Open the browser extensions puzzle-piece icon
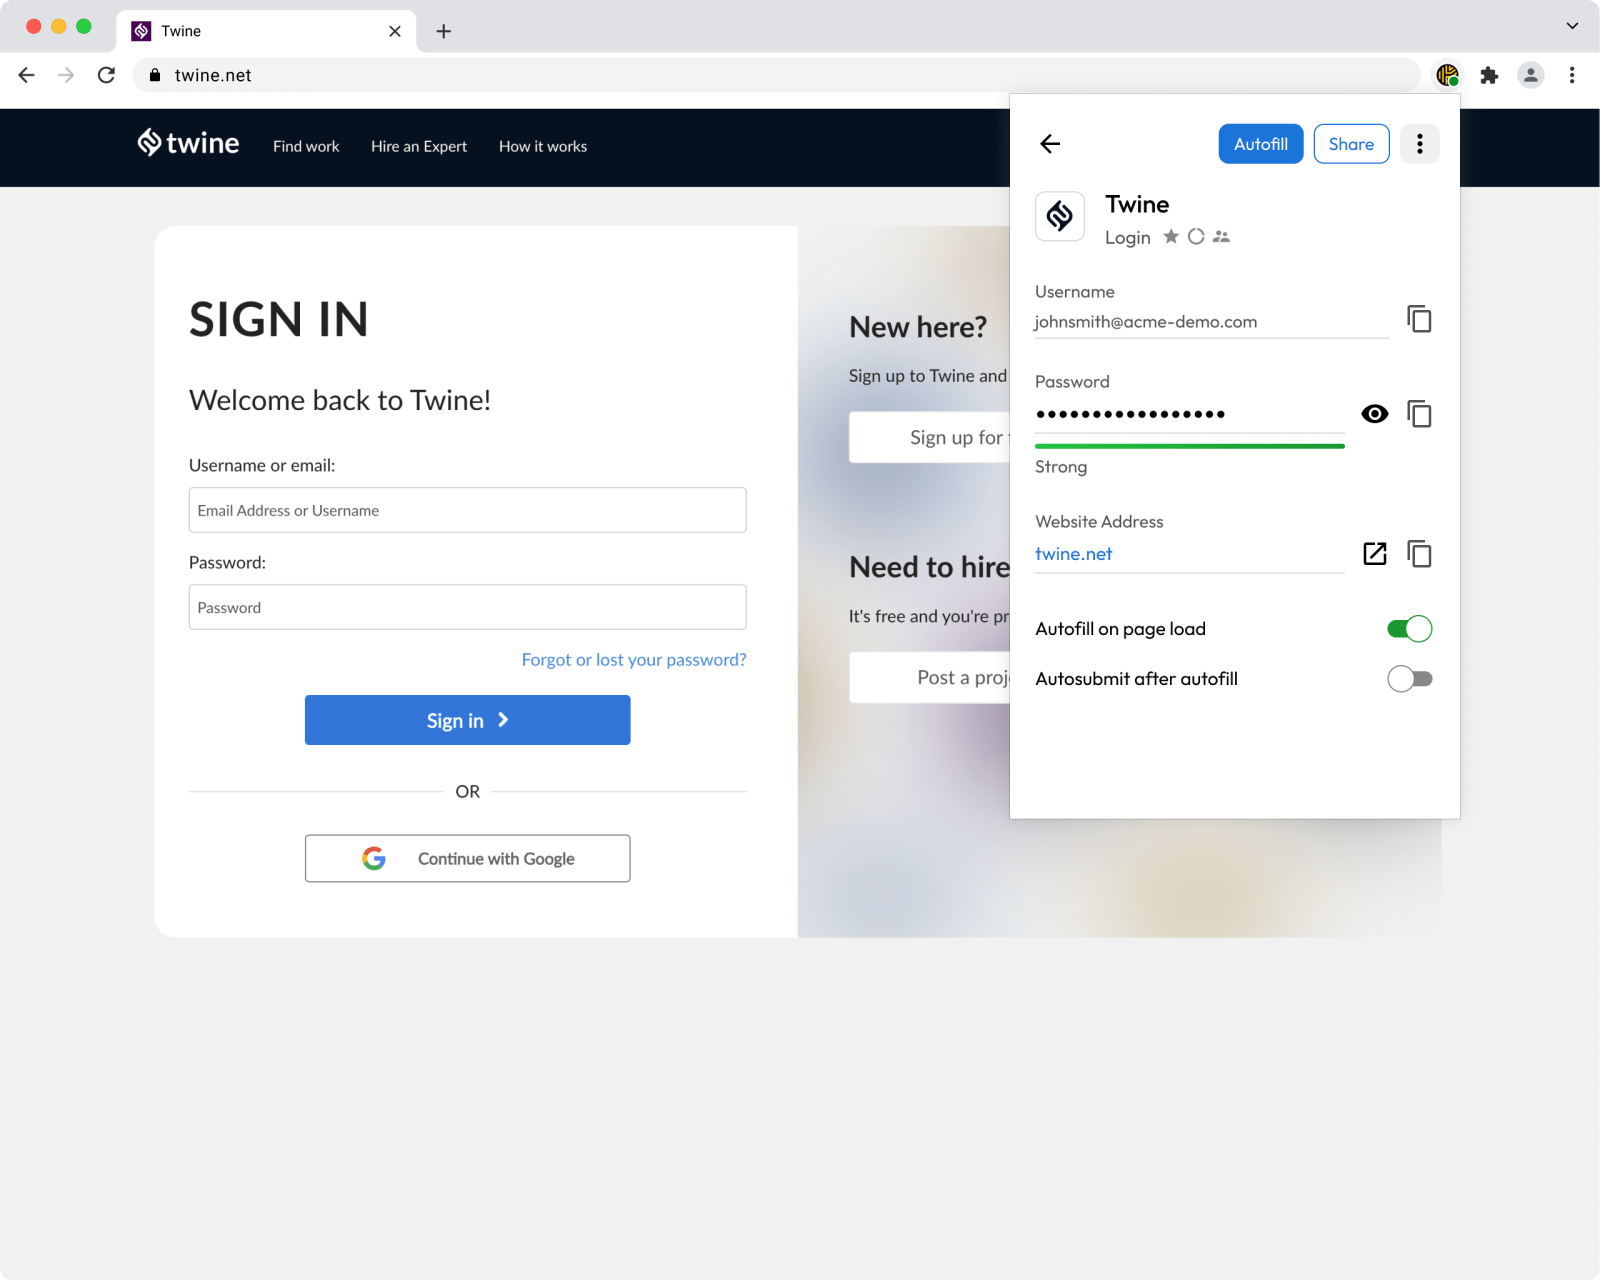 pyautogui.click(x=1489, y=75)
